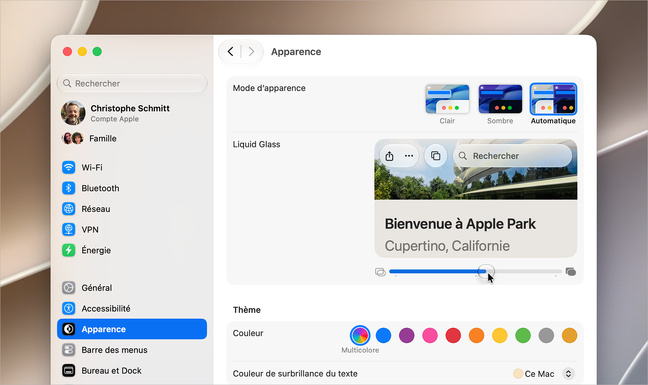Viewport: 648px width, 385px height.
Task: Click the transparent glass icon left of slider
Action: (380, 272)
